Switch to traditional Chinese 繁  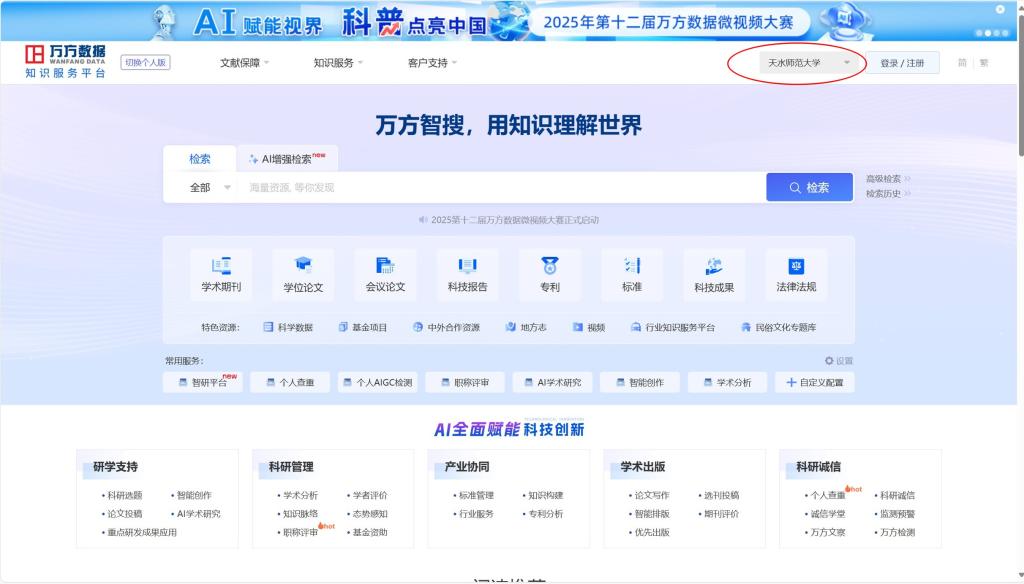(x=984, y=63)
